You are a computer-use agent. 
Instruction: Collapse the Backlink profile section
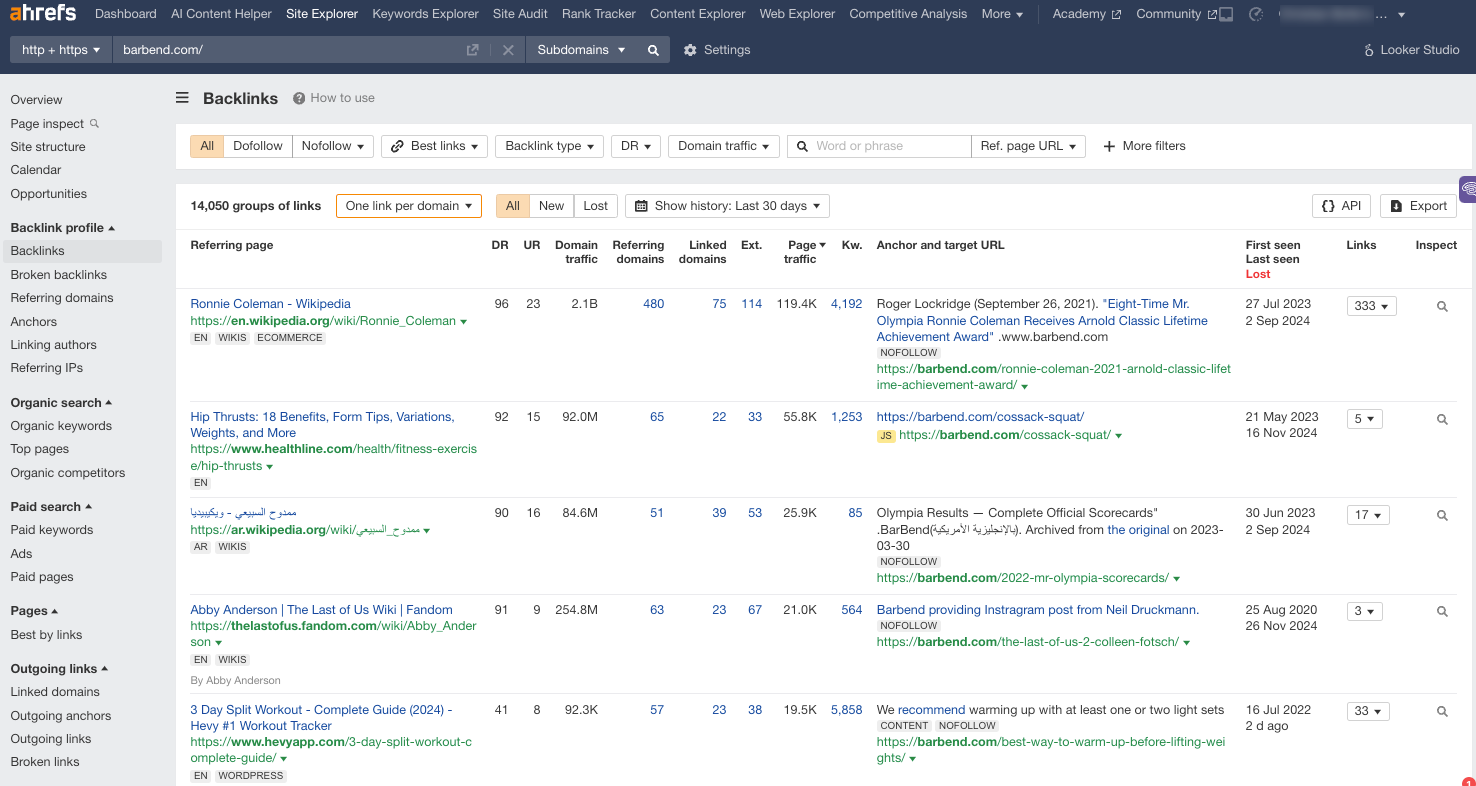tap(63, 228)
